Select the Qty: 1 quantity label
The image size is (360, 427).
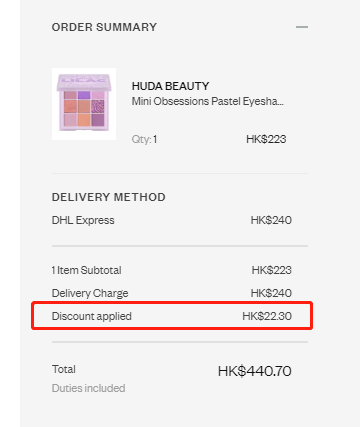click(144, 139)
